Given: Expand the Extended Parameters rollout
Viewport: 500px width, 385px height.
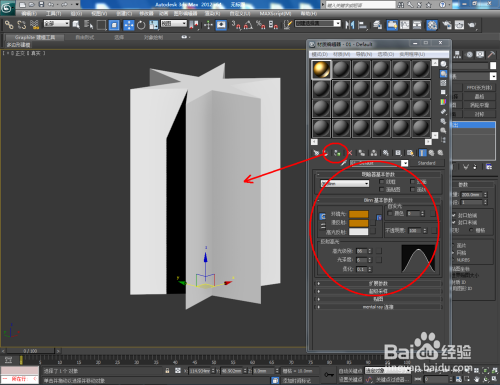Looking at the screenshot, I should [378, 283].
